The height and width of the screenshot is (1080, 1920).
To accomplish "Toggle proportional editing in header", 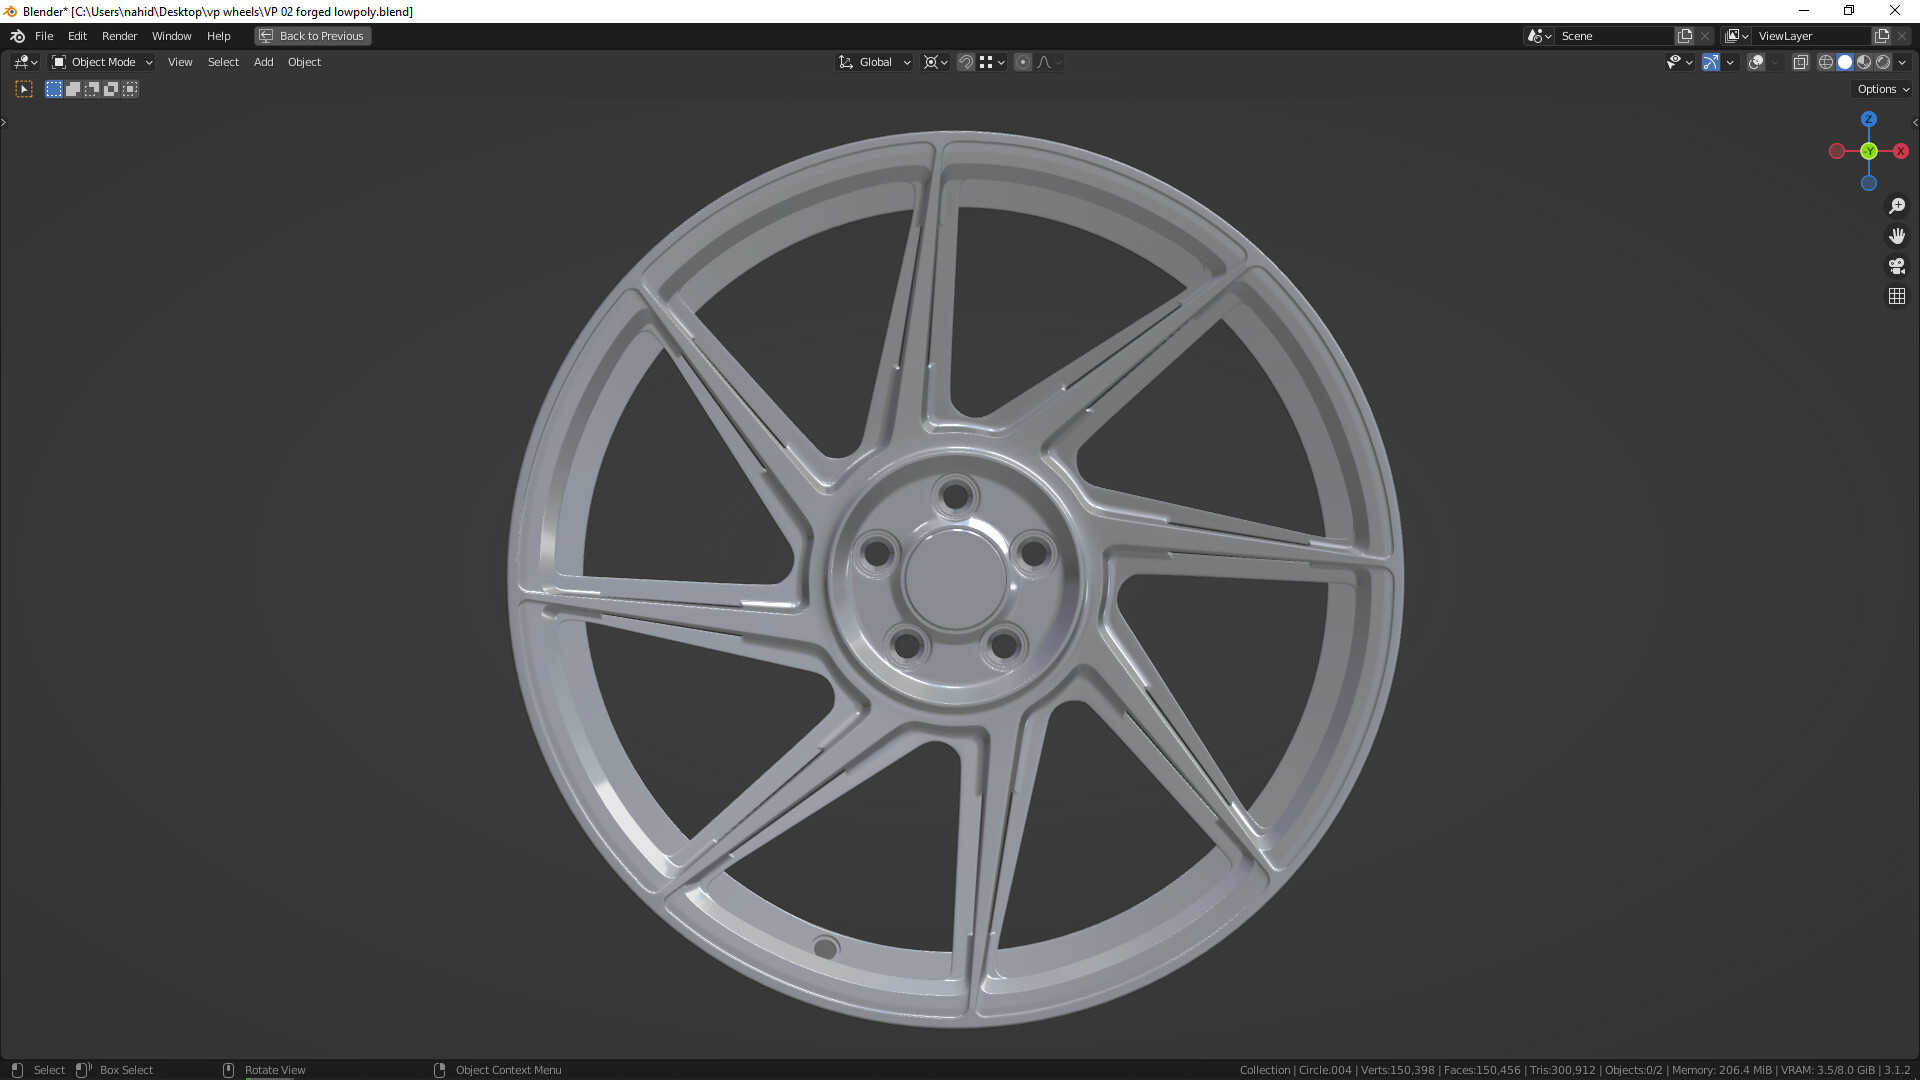I will [1022, 62].
